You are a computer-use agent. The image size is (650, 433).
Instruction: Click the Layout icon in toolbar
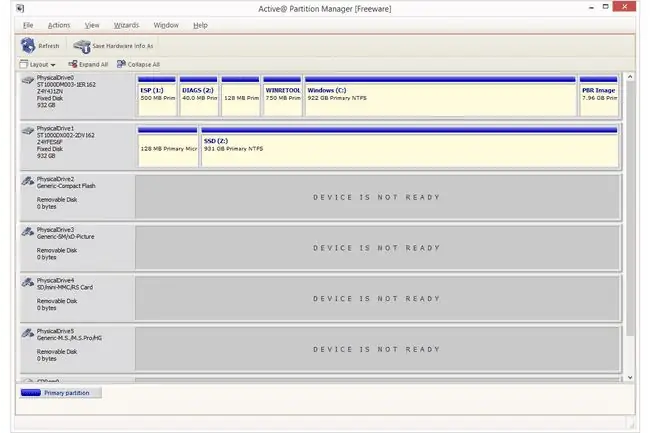tap(24, 64)
